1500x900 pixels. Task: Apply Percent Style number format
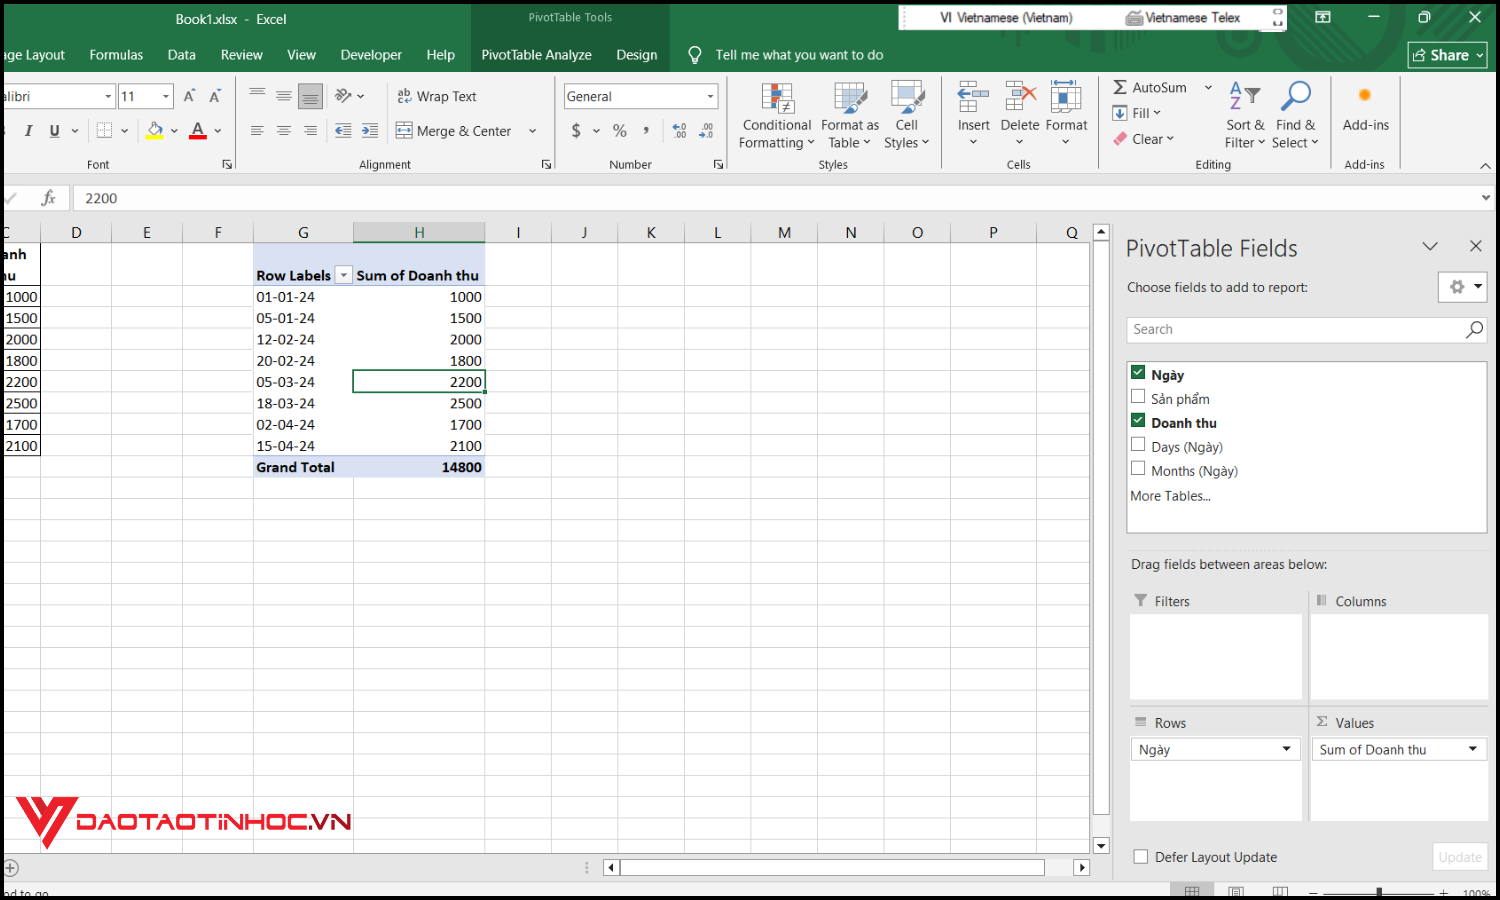(619, 130)
